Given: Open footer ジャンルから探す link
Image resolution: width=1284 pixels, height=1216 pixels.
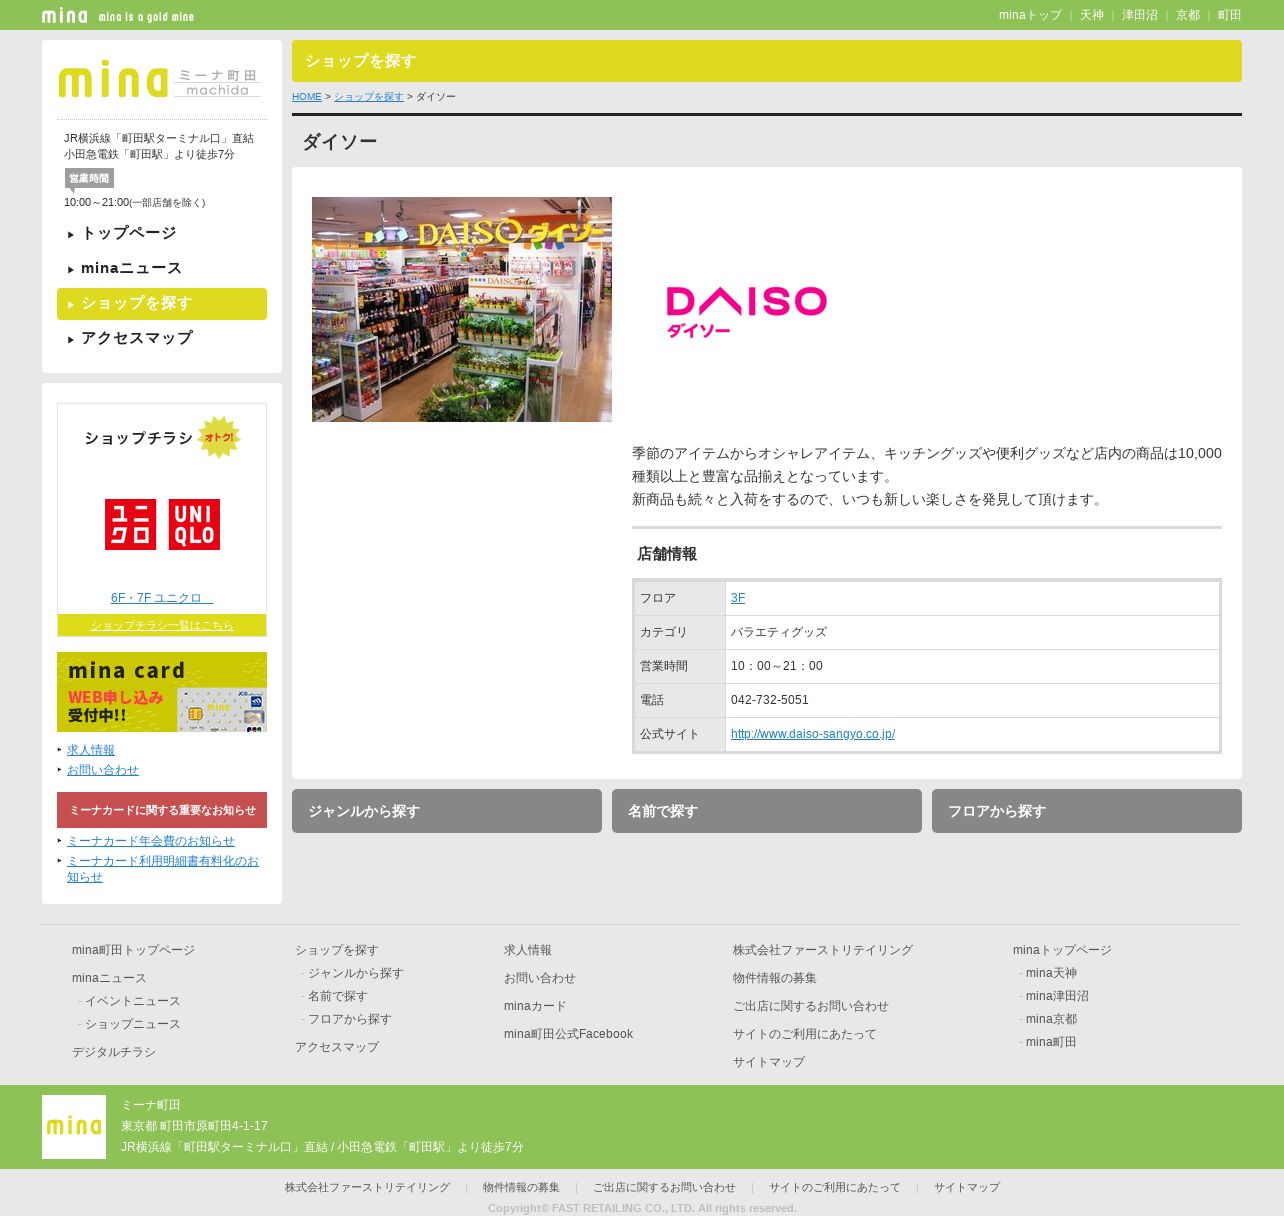Looking at the screenshot, I should (x=356, y=973).
